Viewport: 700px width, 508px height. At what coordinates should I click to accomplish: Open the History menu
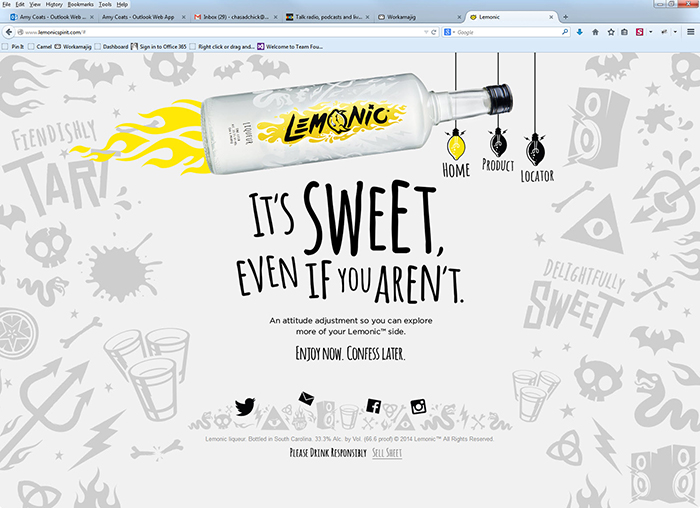[x=54, y=4]
